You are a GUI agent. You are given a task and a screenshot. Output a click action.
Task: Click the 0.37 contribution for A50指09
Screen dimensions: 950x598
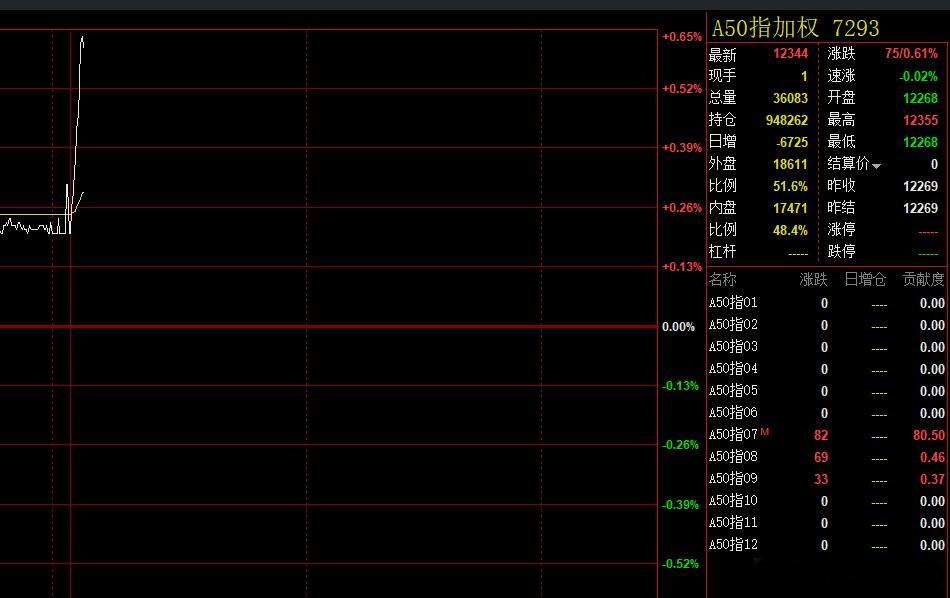[932, 479]
